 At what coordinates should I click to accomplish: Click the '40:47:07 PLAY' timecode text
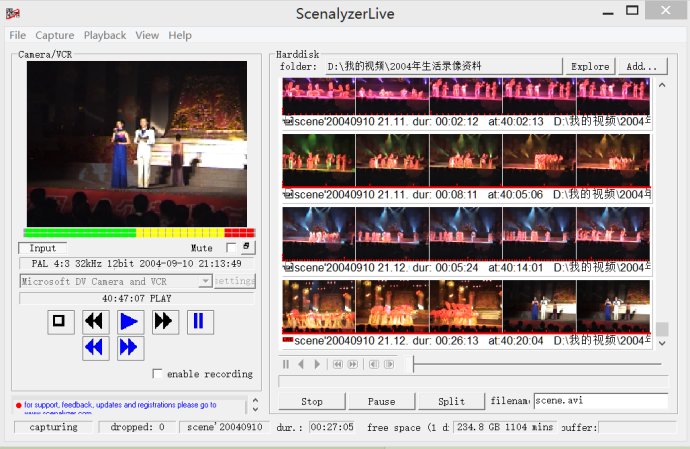tap(136, 298)
